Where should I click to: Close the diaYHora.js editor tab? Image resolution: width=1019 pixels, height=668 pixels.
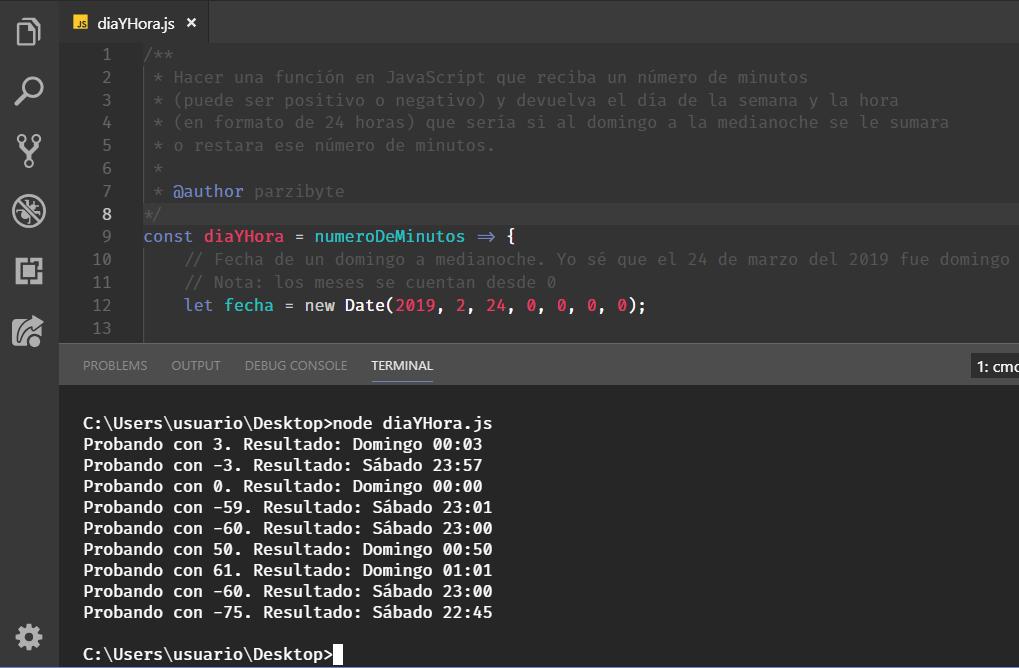click(192, 23)
